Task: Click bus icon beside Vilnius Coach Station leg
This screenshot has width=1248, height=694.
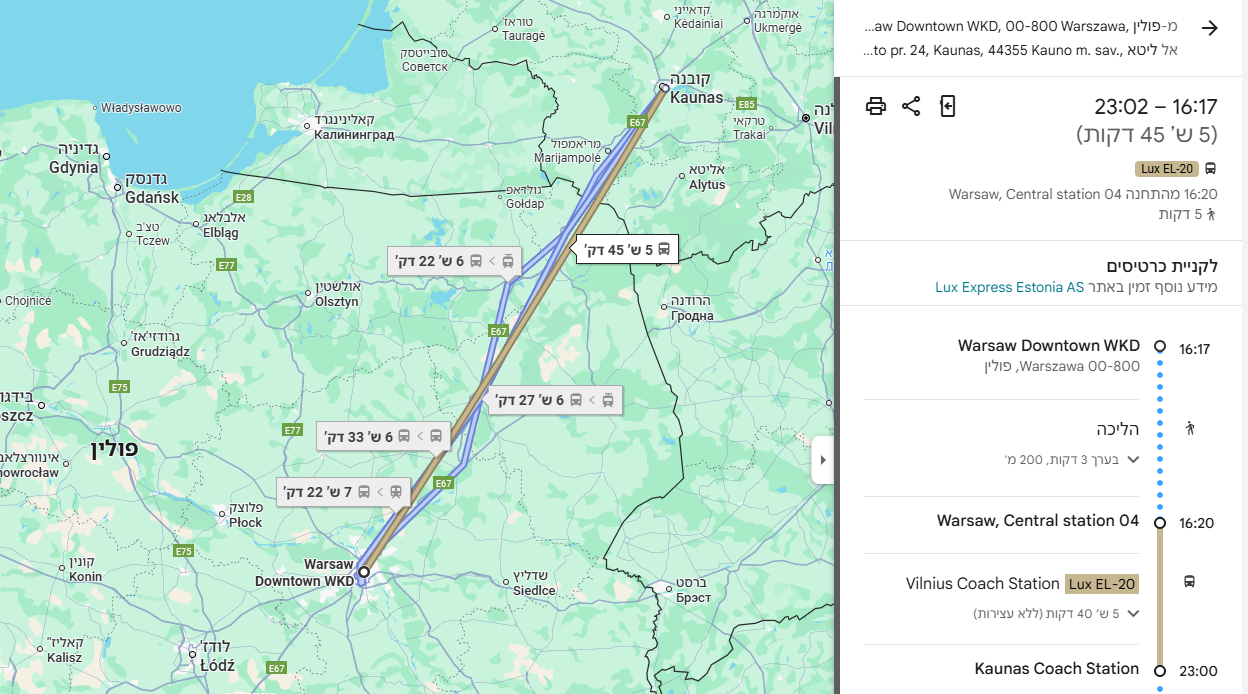Action: click(x=1190, y=581)
